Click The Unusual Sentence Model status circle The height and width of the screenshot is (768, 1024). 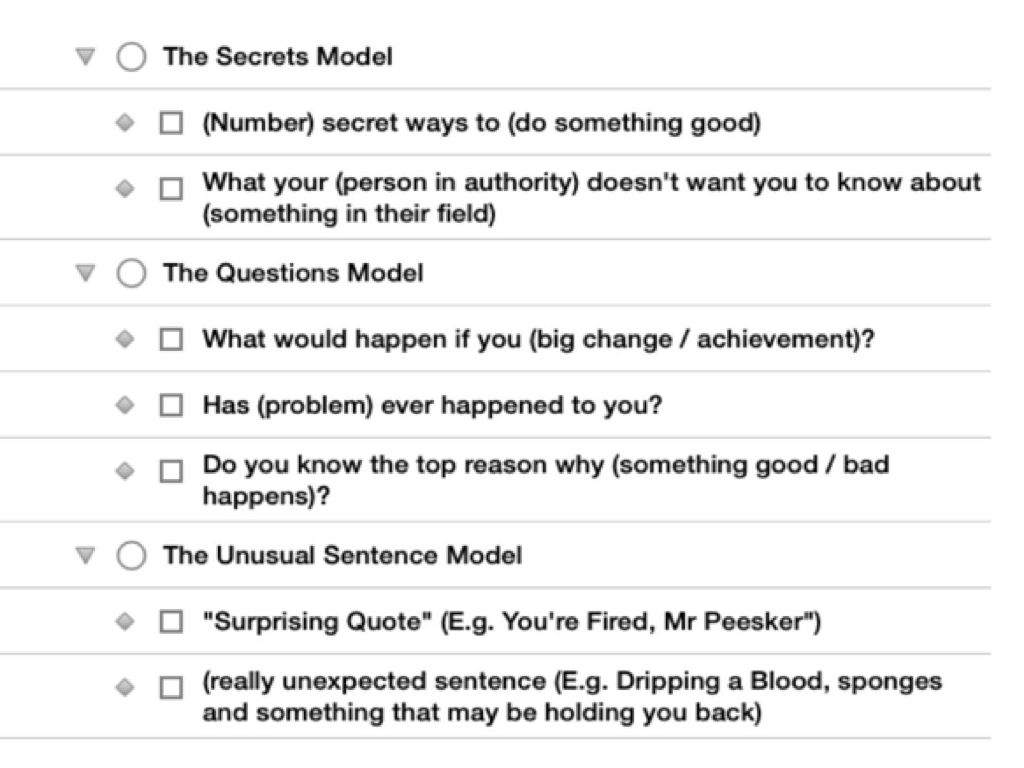[131, 556]
